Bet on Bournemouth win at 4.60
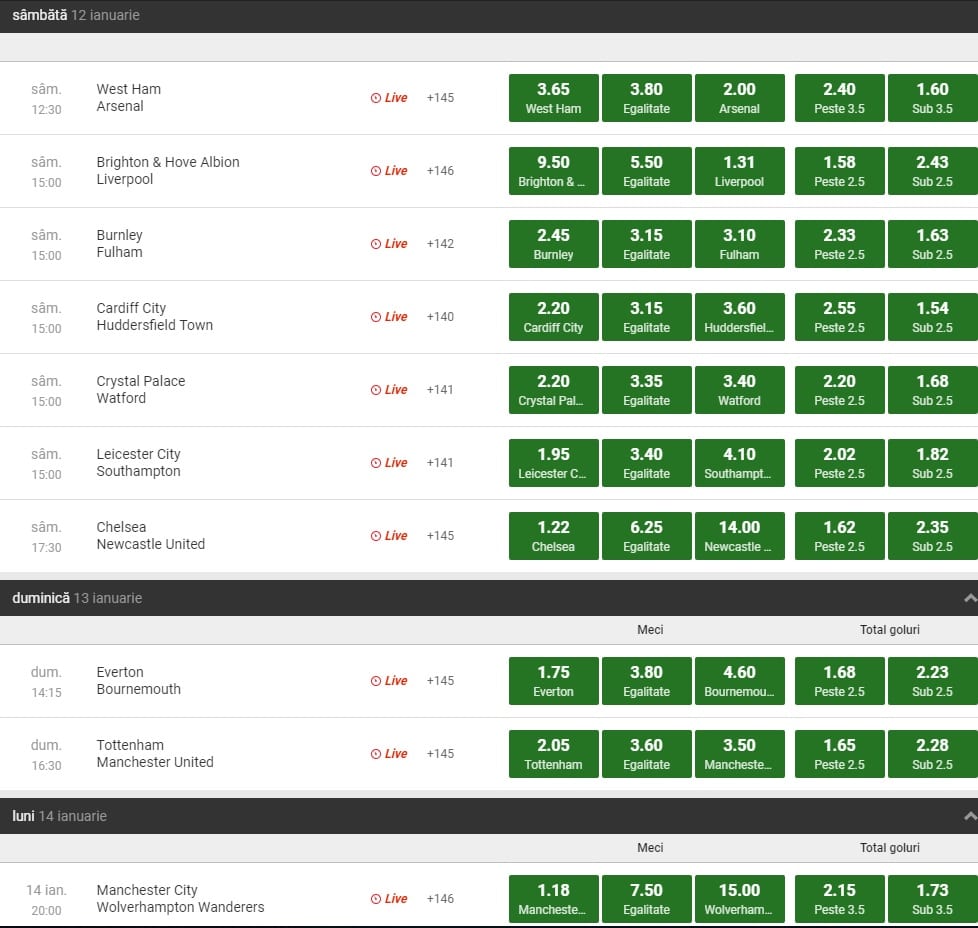The width and height of the screenshot is (978, 928). click(740, 681)
